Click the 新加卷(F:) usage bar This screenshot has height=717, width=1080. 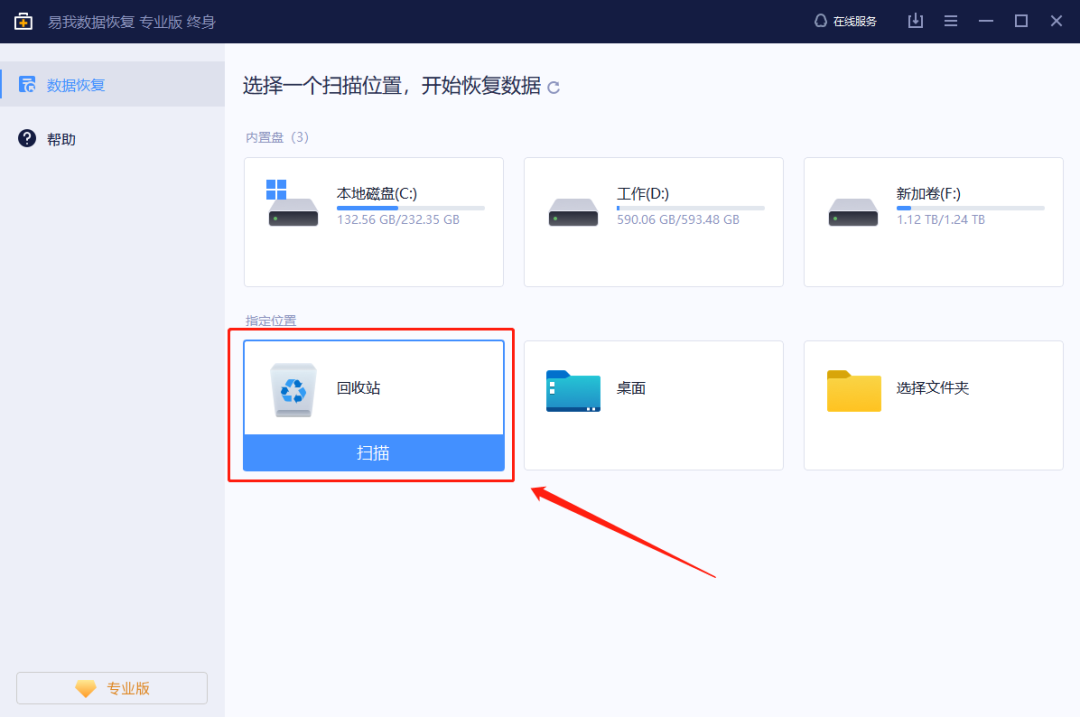(x=970, y=207)
